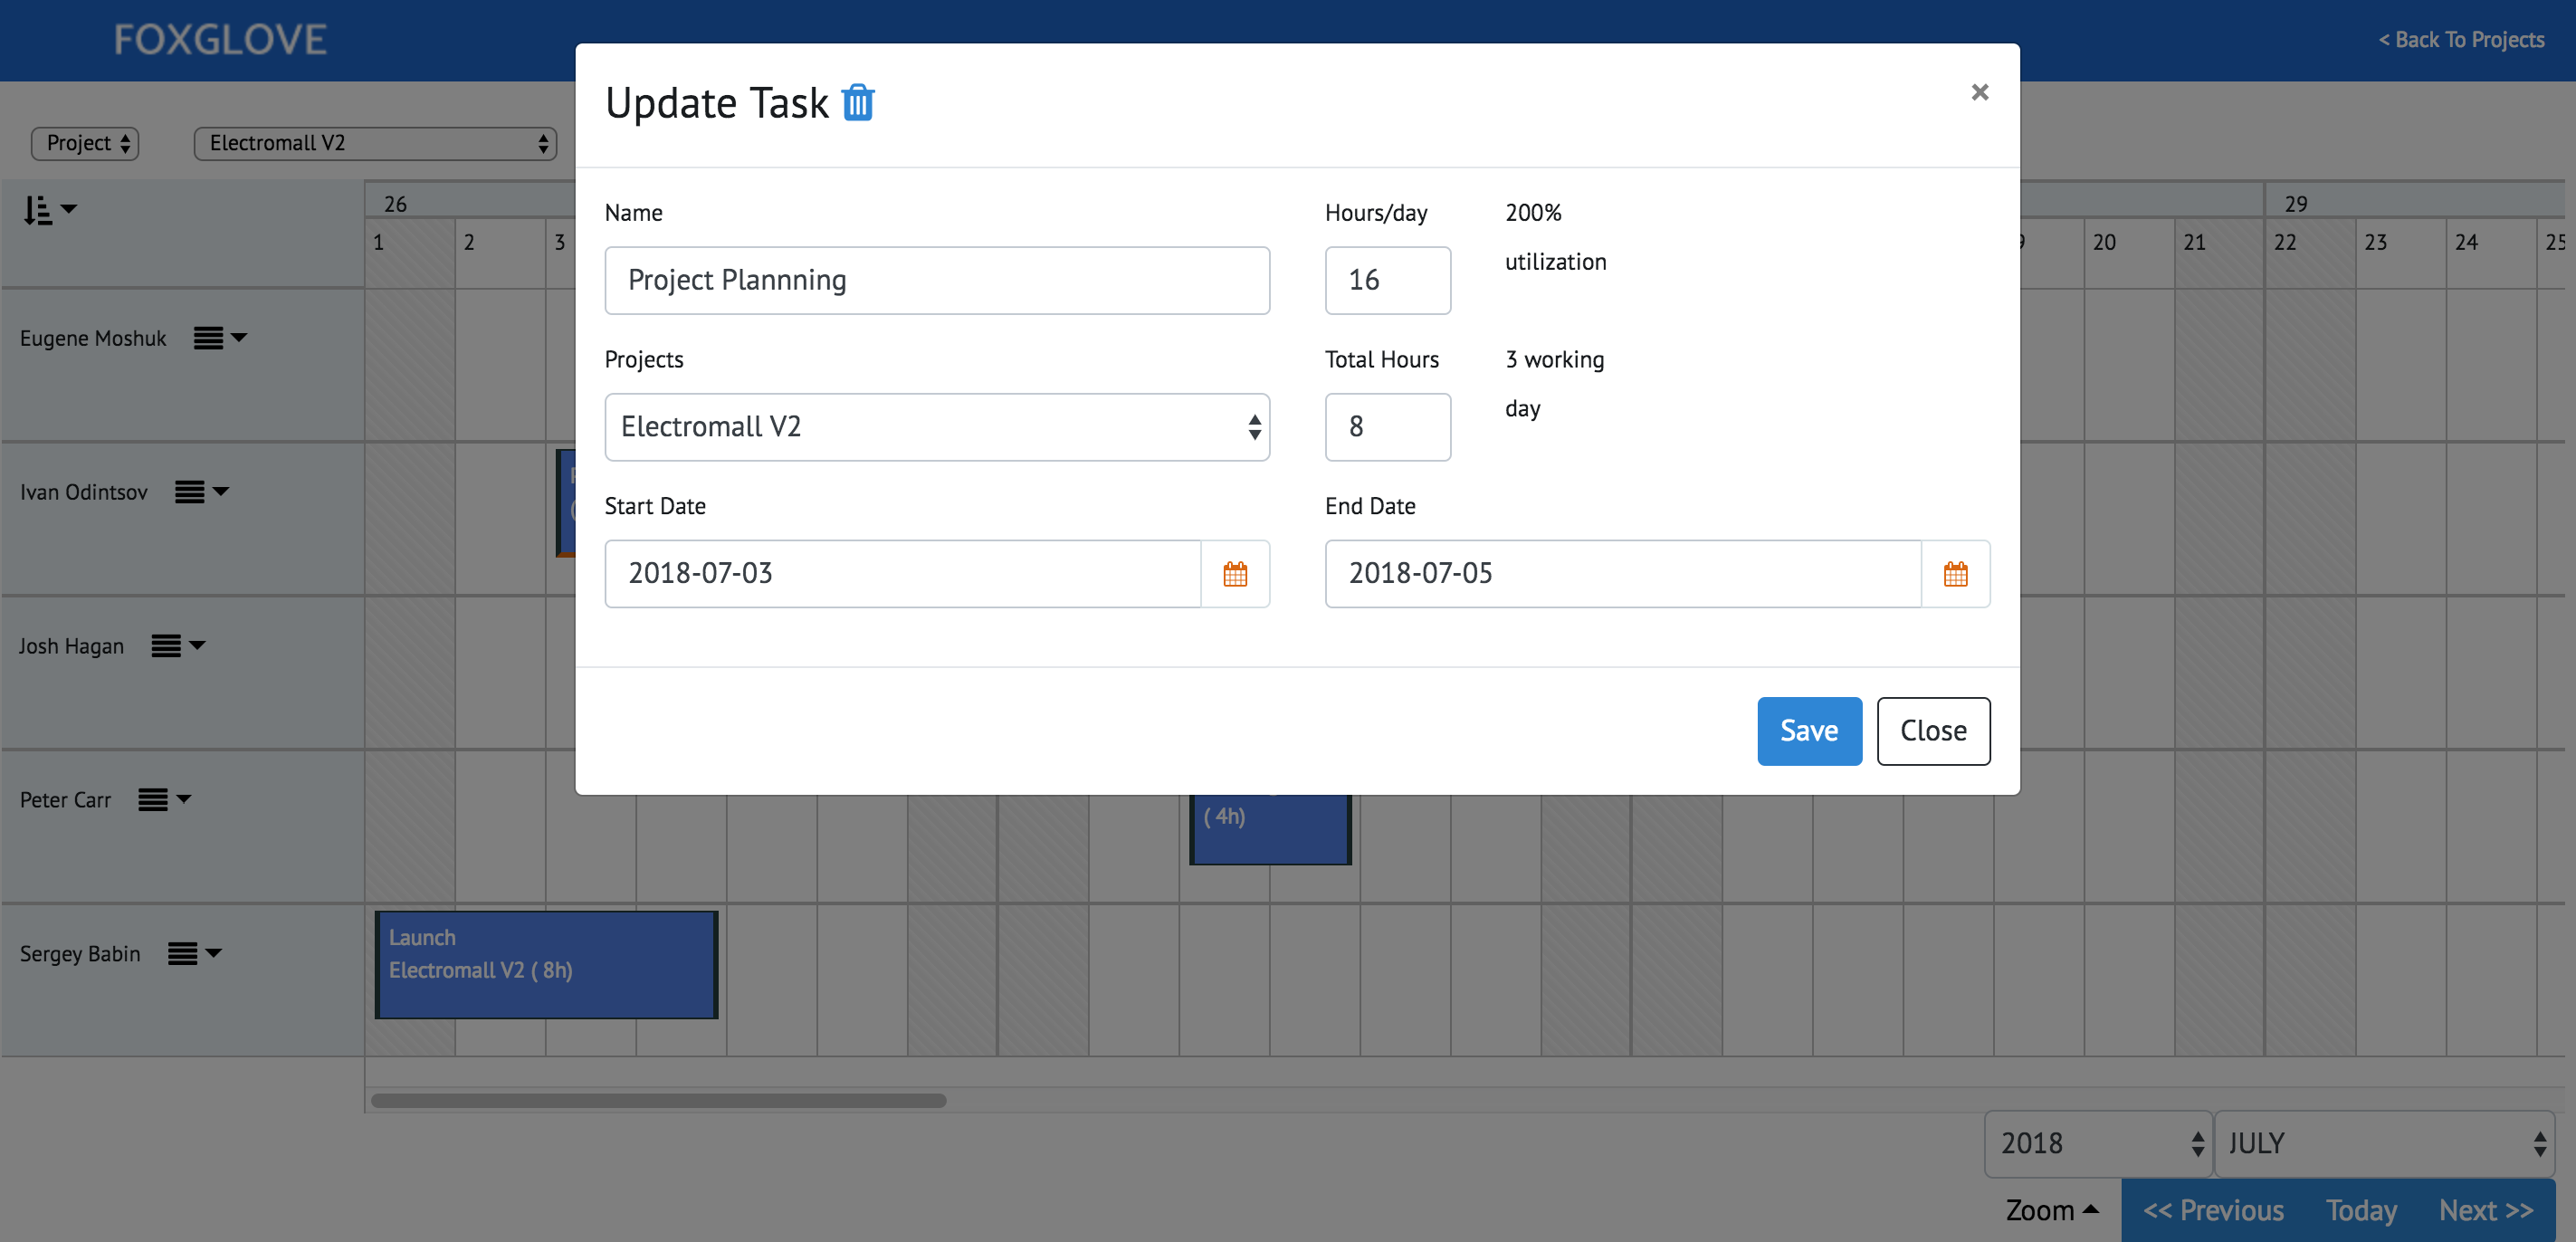
Task: Expand the Zoom menu
Action: [x=2051, y=1210]
